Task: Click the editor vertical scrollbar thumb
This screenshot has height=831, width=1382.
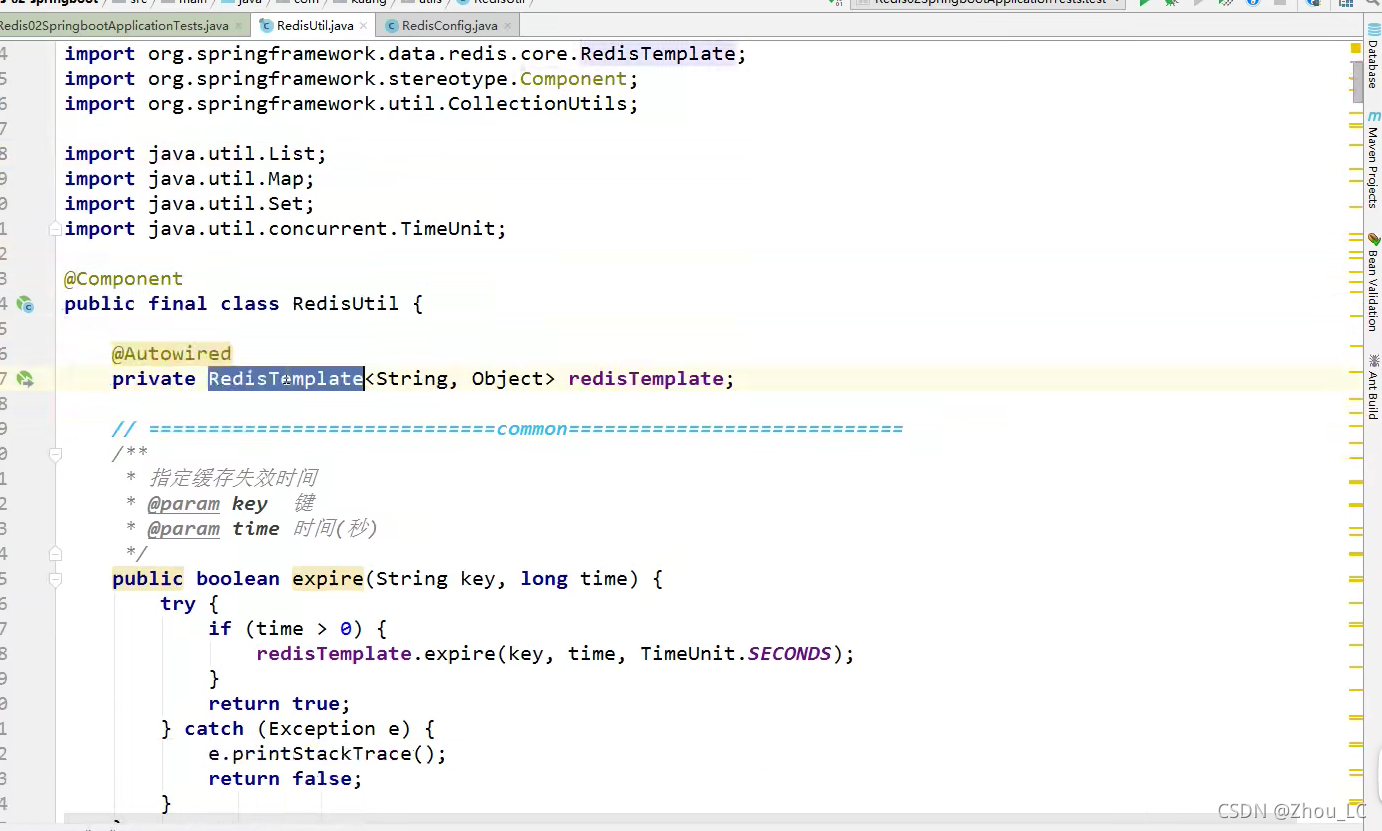Action: coord(1358,82)
